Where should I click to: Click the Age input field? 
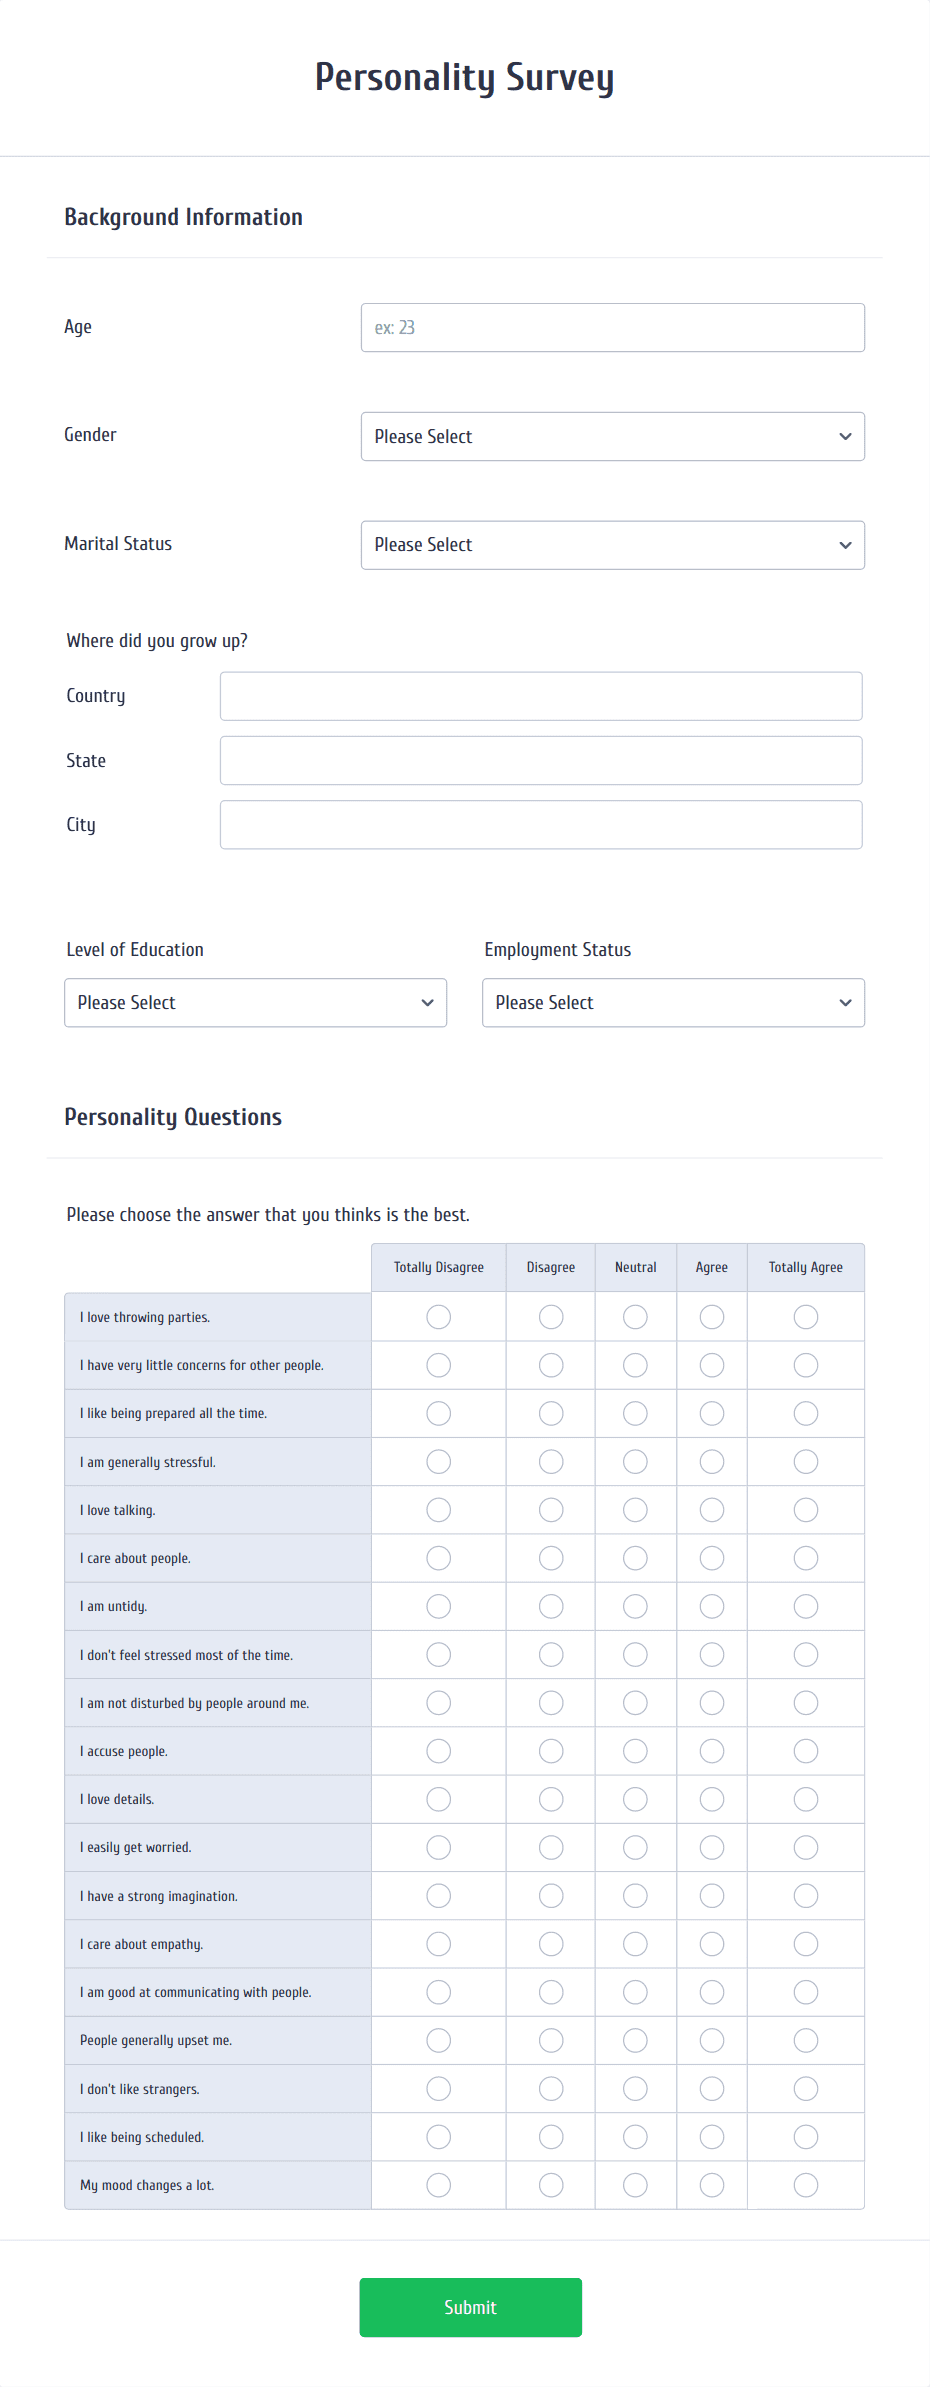tap(612, 327)
